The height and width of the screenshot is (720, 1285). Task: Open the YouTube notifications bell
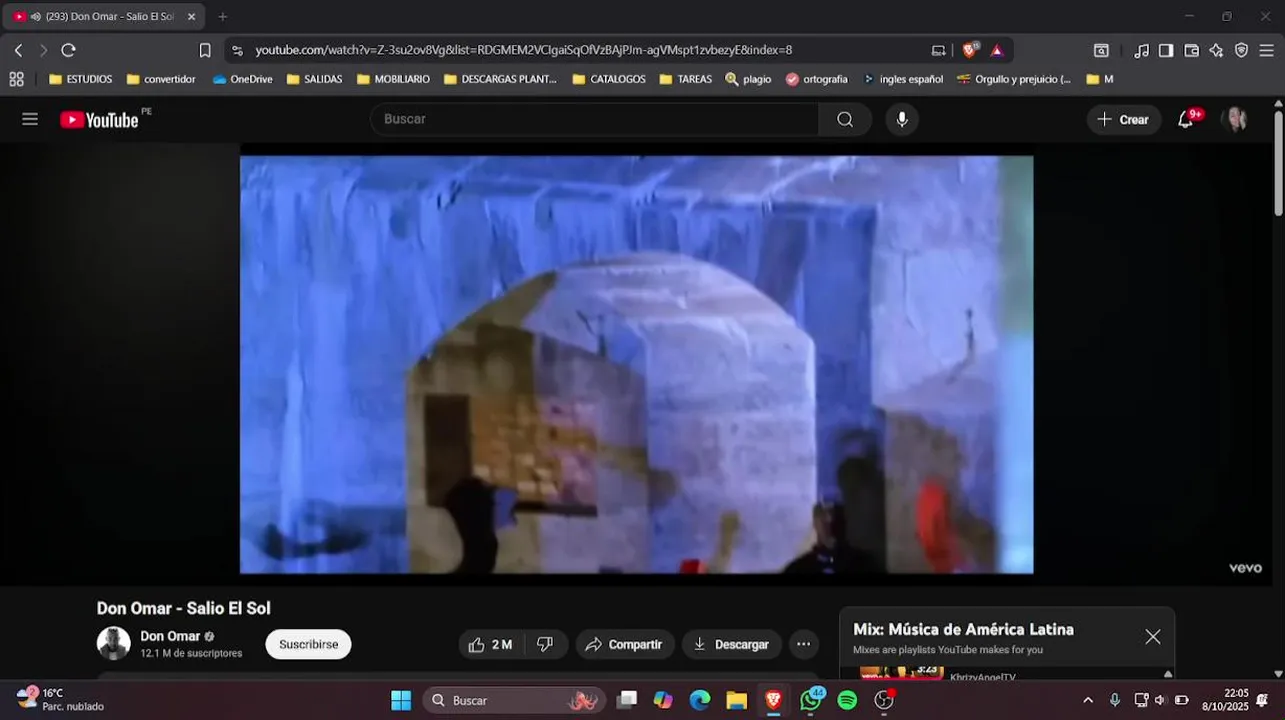point(1186,119)
